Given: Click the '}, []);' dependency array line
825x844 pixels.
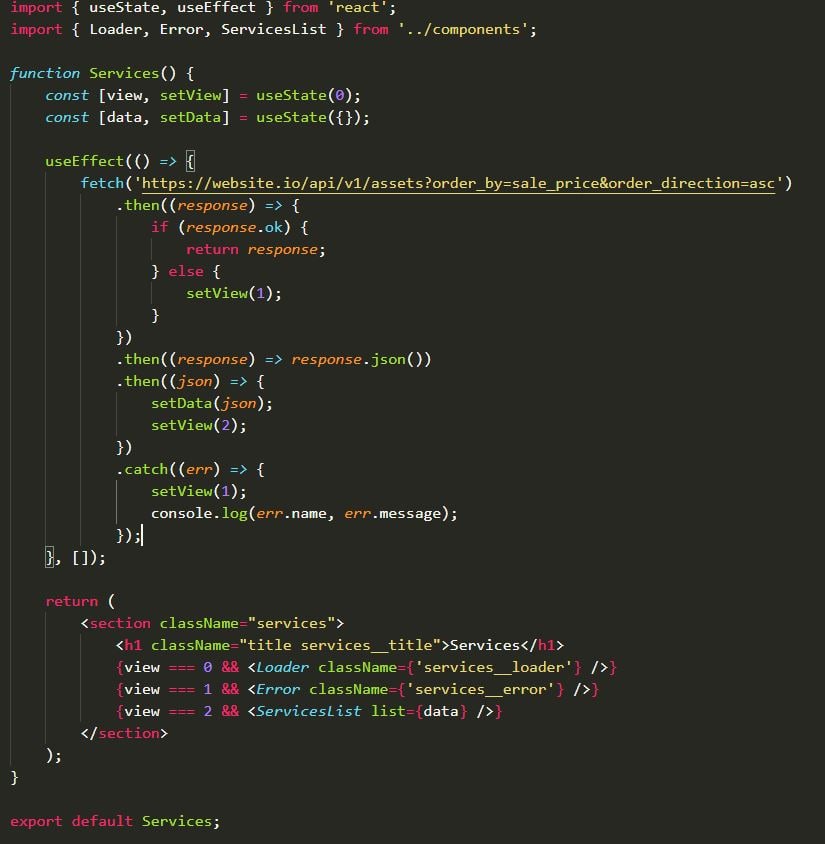Looking at the screenshot, I should pos(75,558).
